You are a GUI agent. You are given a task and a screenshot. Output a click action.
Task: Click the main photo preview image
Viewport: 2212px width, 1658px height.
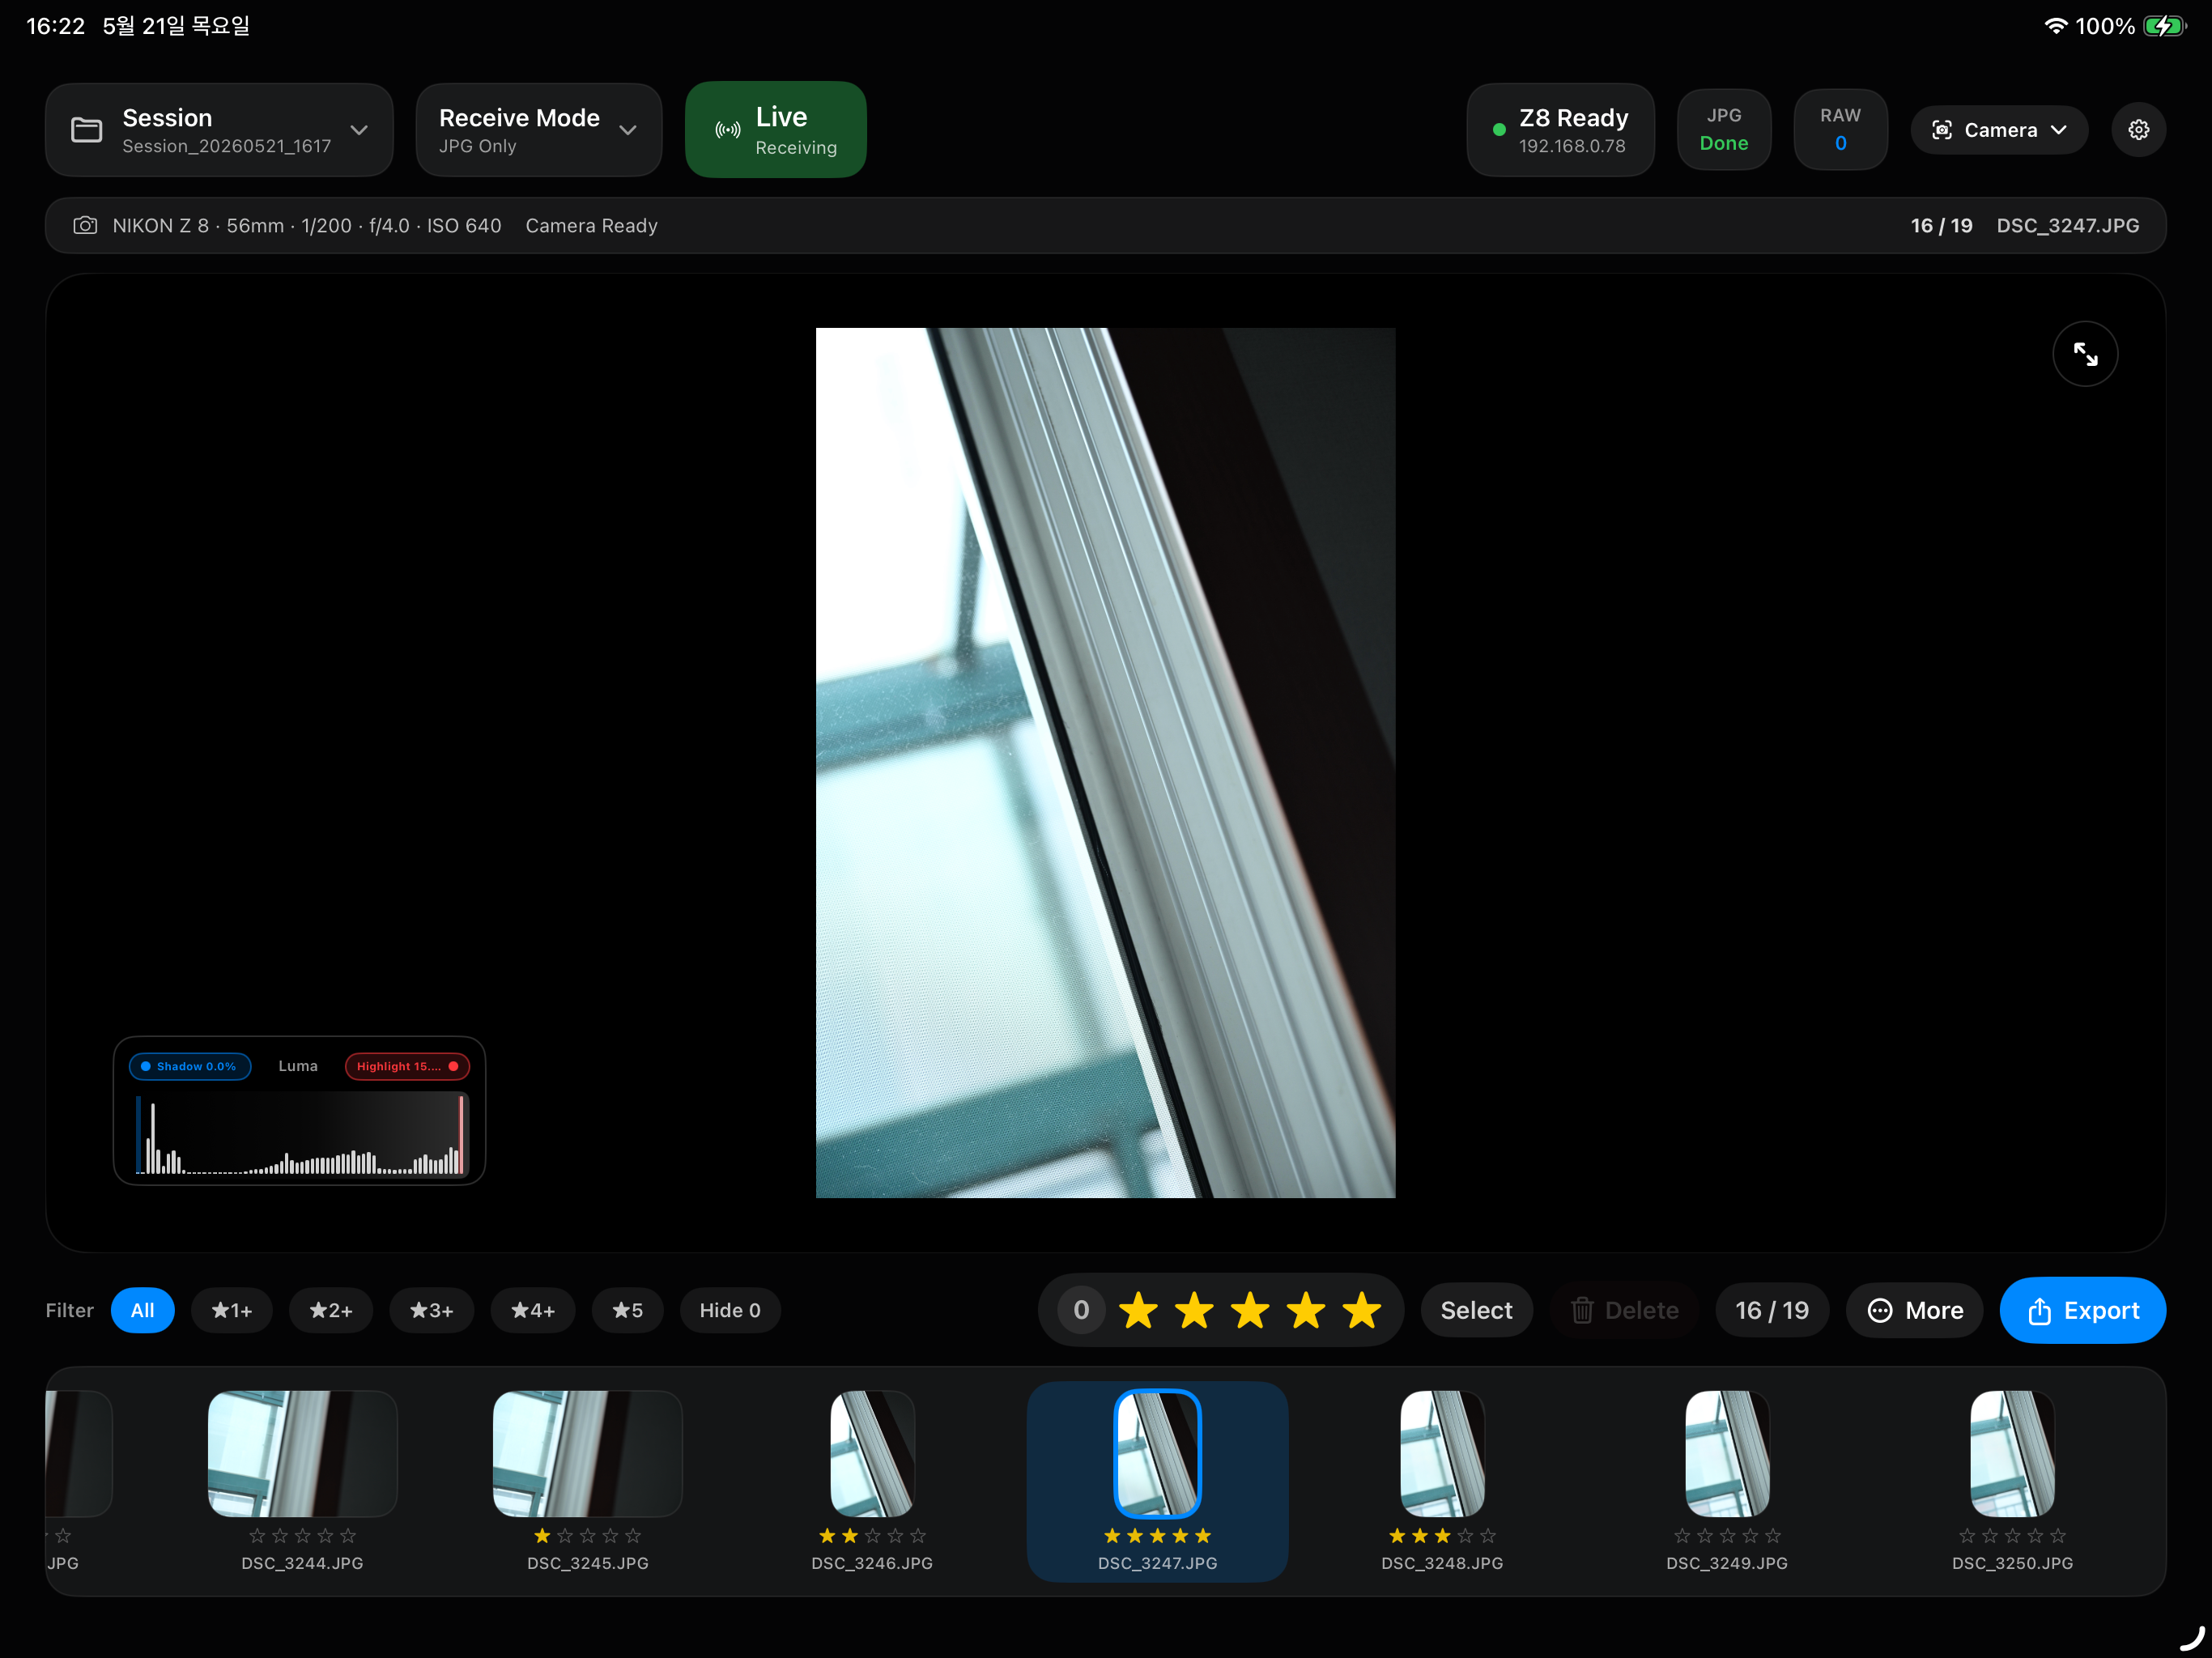point(1105,763)
